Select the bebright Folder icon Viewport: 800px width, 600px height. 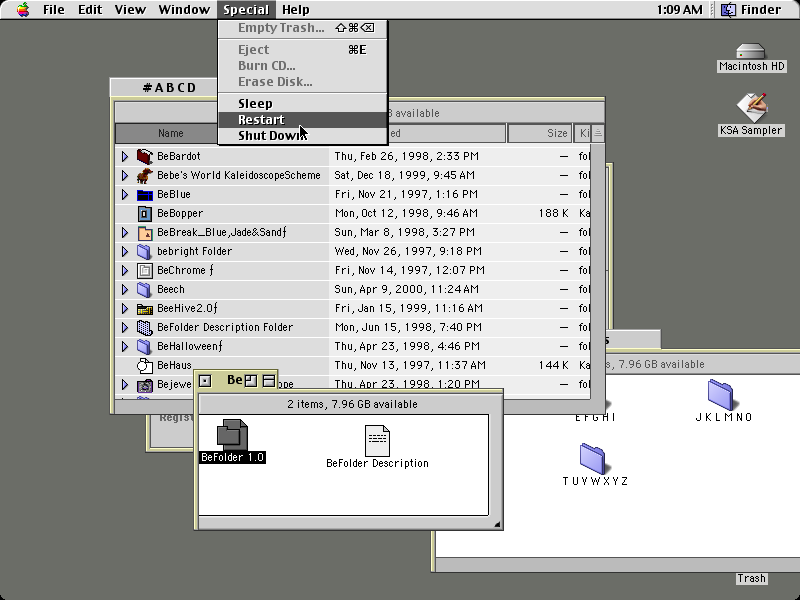point(145,251)
